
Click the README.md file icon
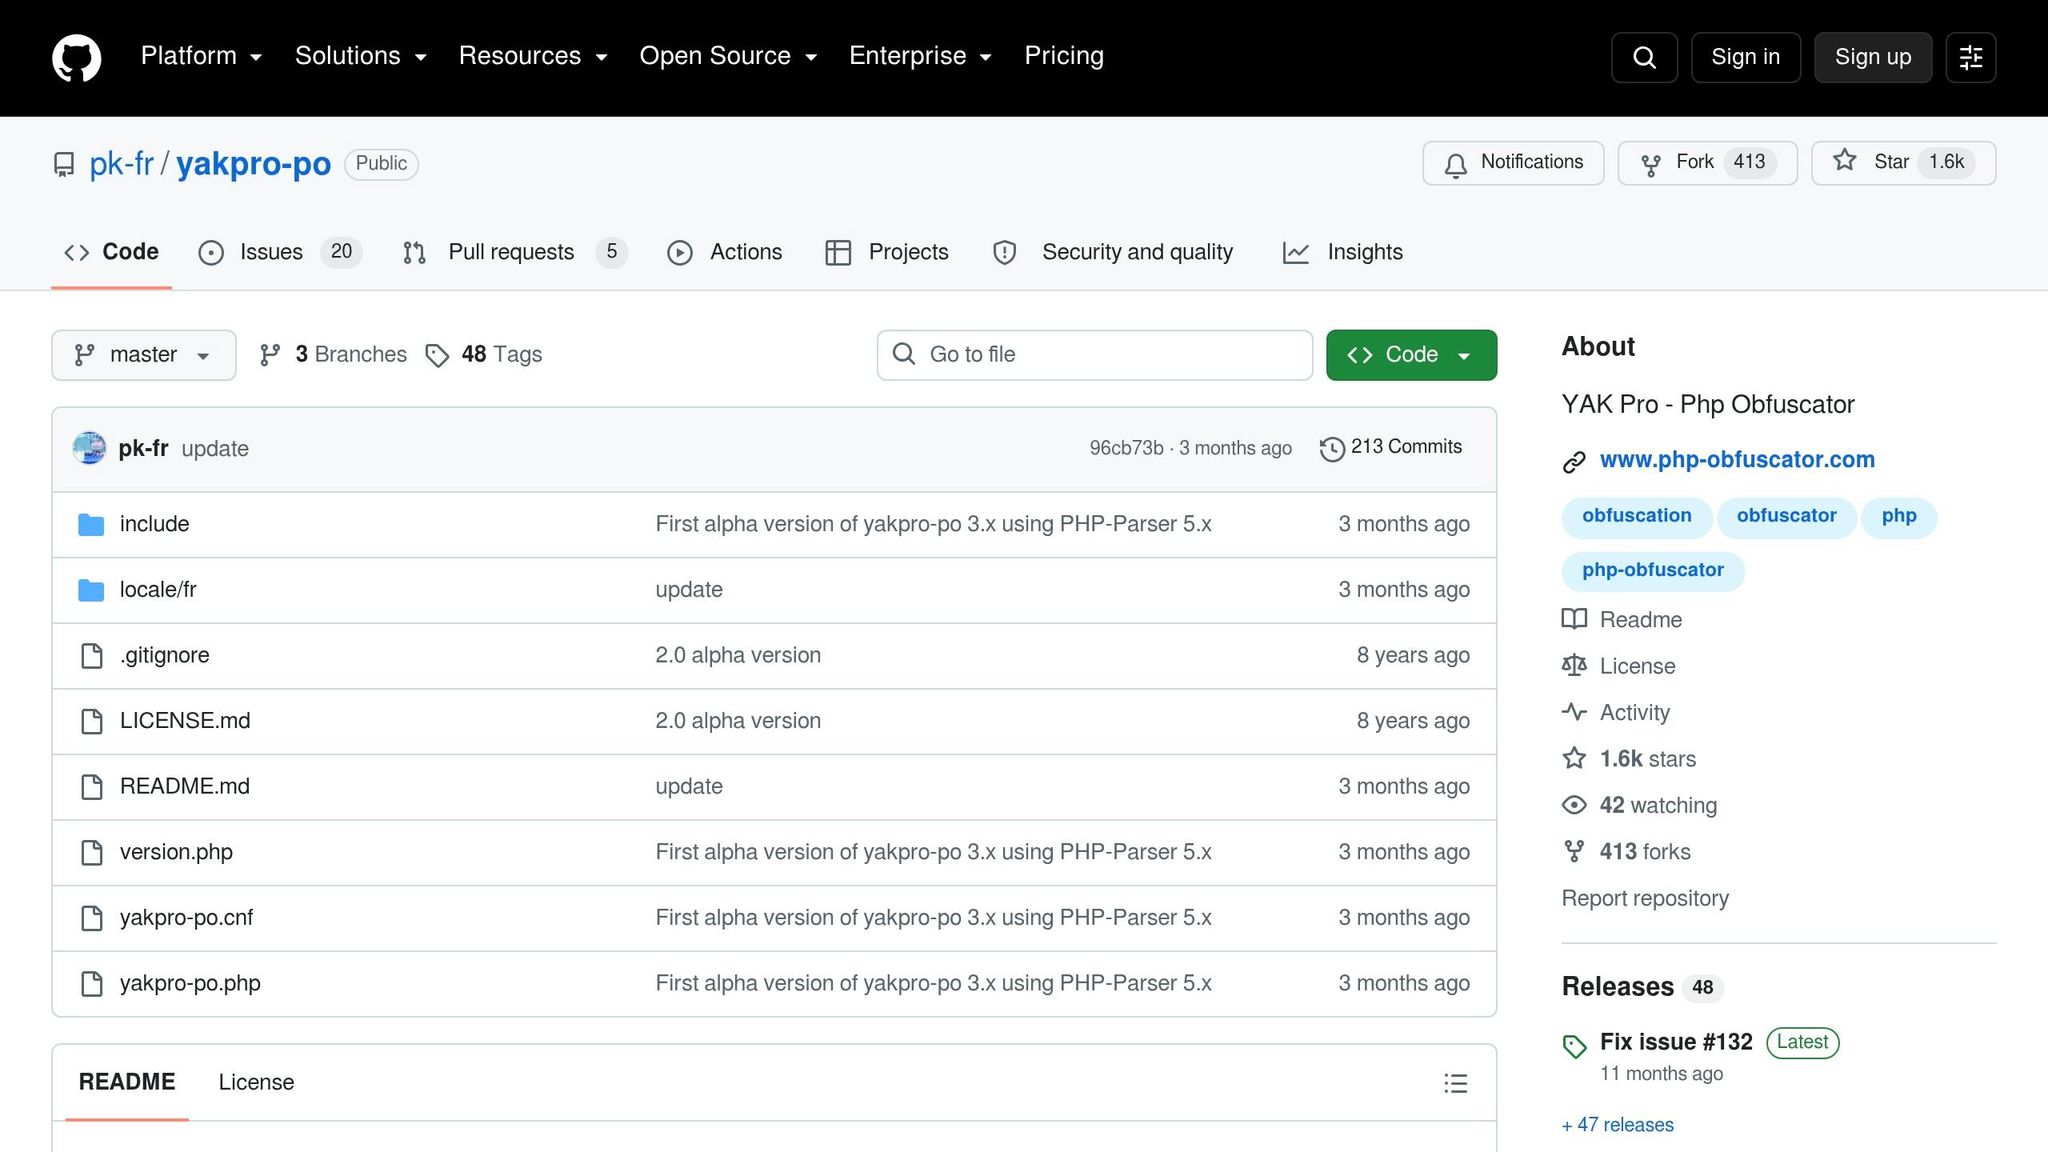(x=92, y=787)
